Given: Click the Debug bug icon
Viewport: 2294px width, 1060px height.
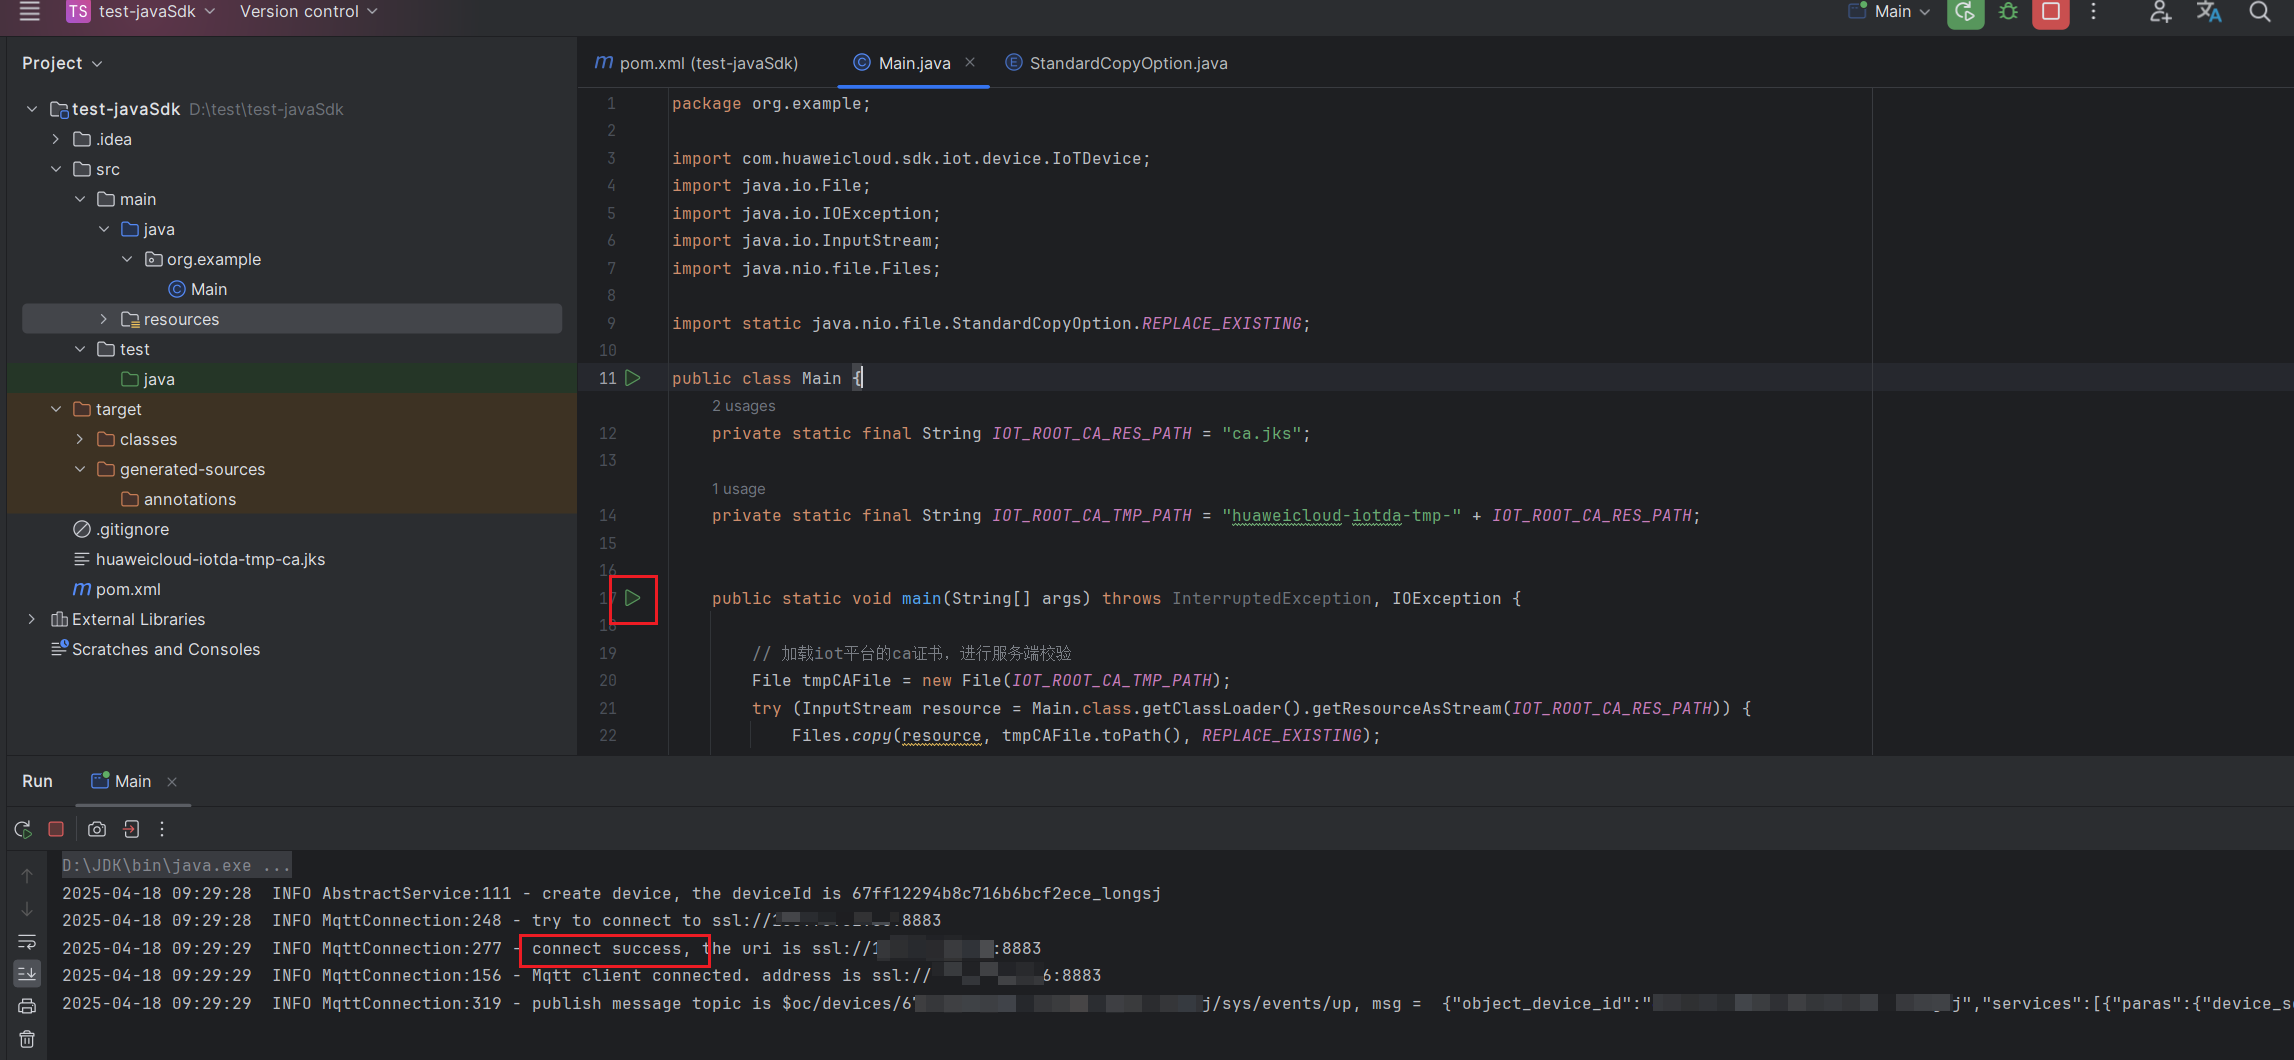Looking at the screenshot, I should click(x=2008, y=12).
